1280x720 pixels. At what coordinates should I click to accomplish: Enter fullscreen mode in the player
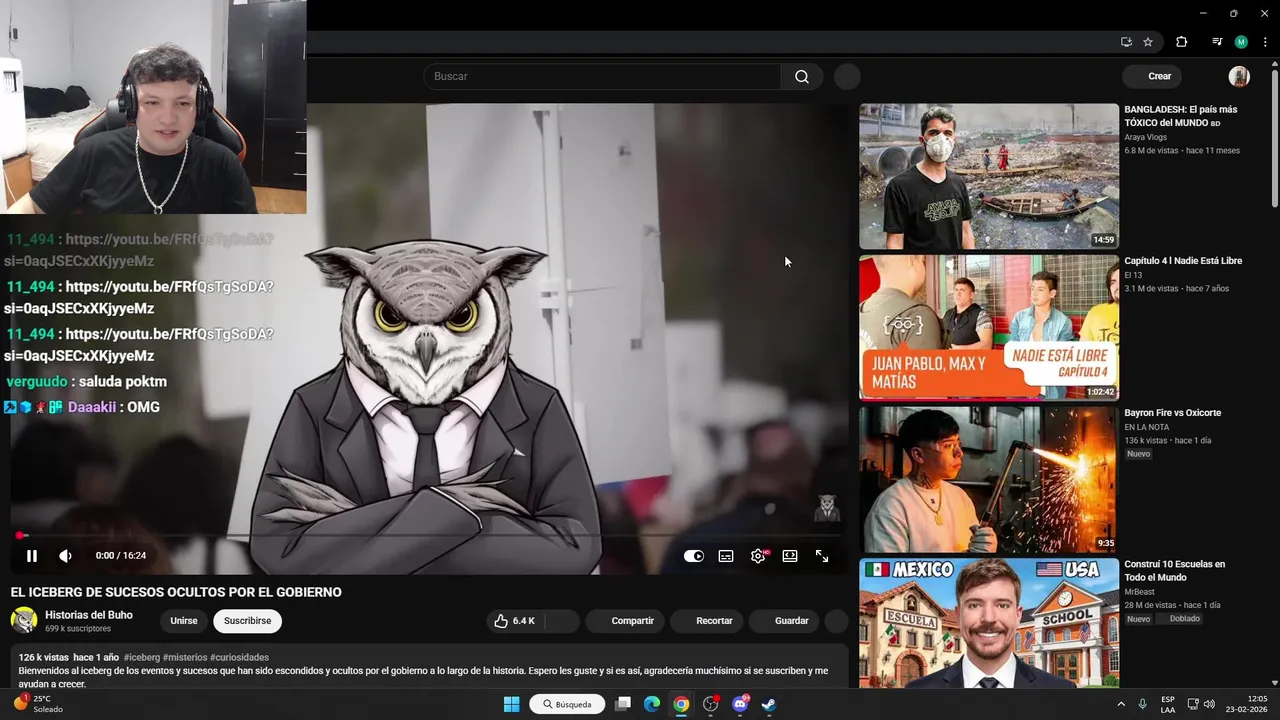click(x=822, y=556)
